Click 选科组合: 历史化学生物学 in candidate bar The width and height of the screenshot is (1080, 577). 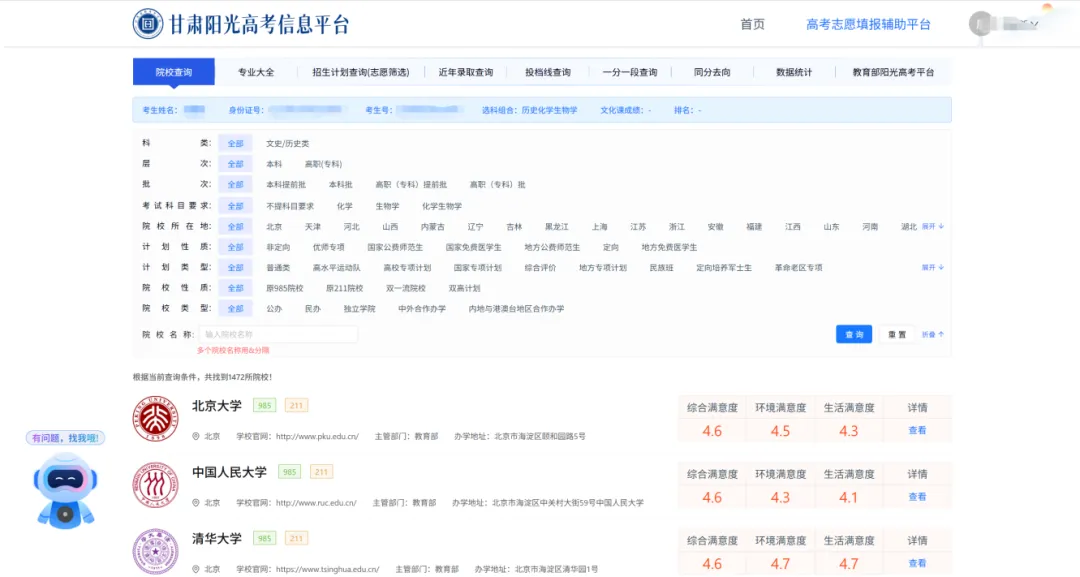point(530,110)
